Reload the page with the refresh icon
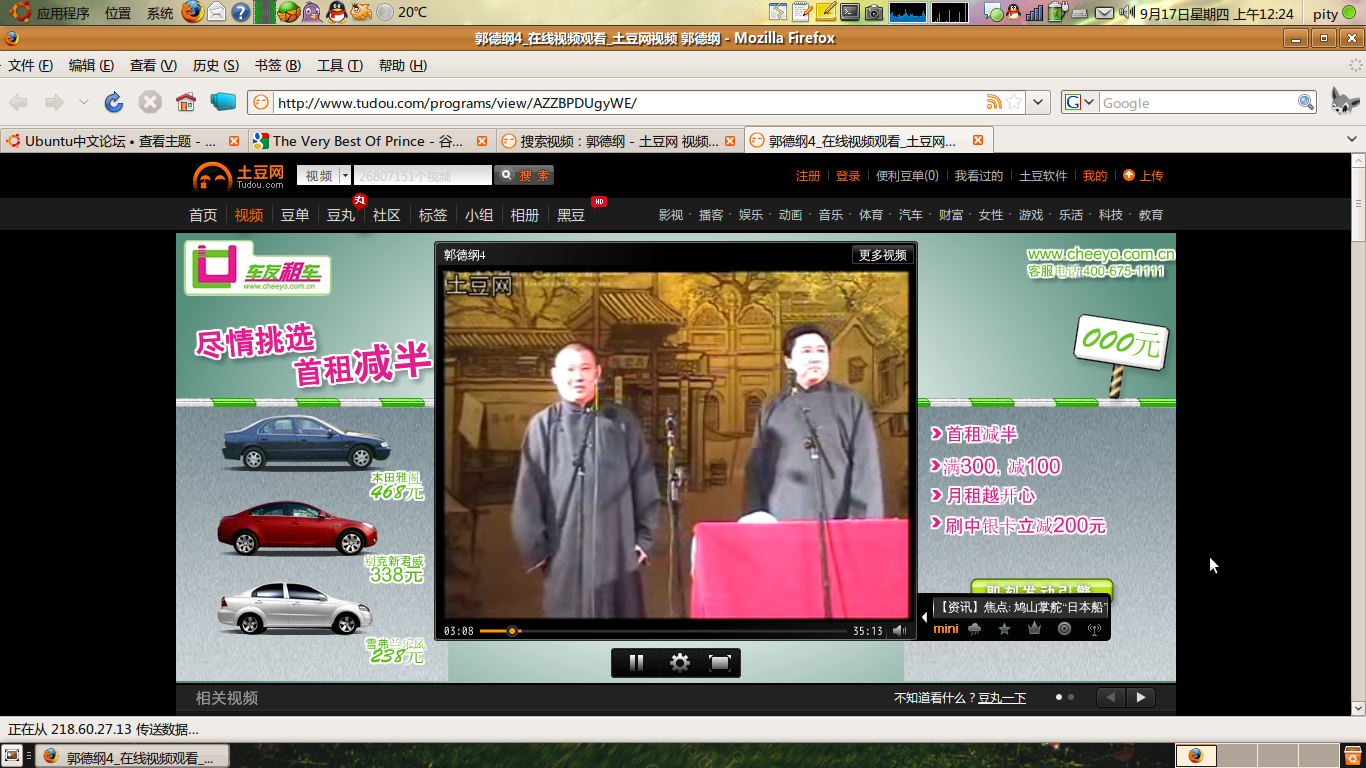The width and height of the screenshot is (1366, 768). (114, 102)
